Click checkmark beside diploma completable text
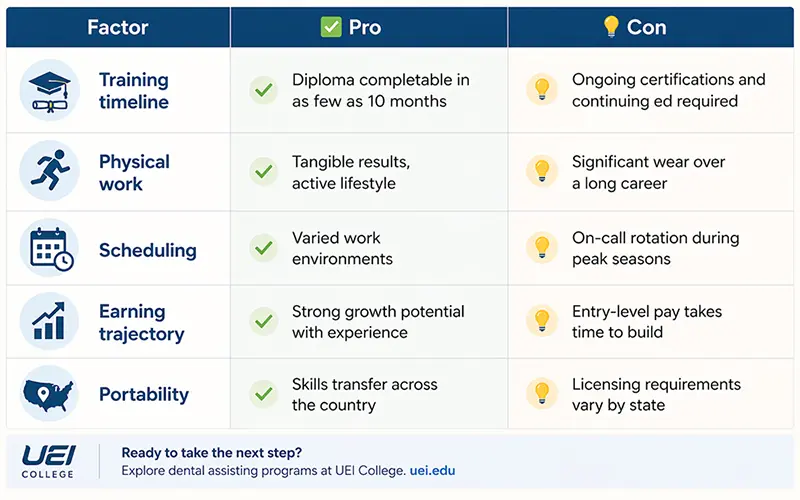800x500 pixels. click(263, 90)
